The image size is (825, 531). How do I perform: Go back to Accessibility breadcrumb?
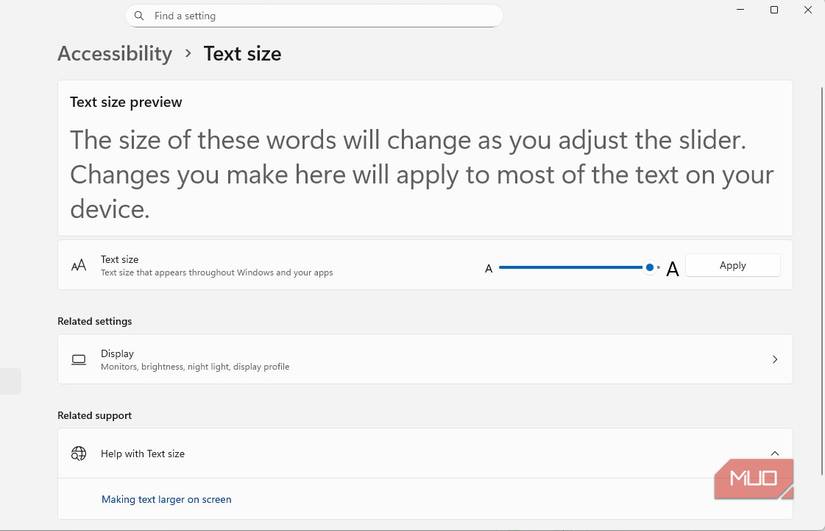pos(115,54)
